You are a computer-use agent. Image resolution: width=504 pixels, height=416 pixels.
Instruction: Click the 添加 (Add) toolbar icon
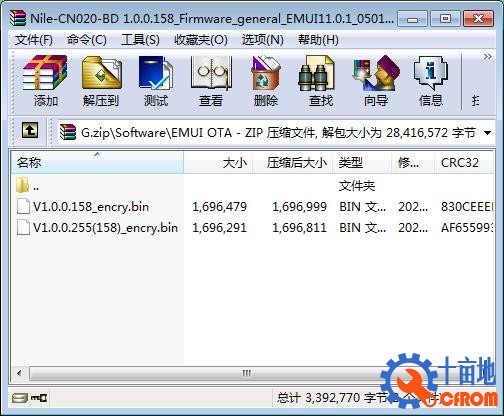45,81
